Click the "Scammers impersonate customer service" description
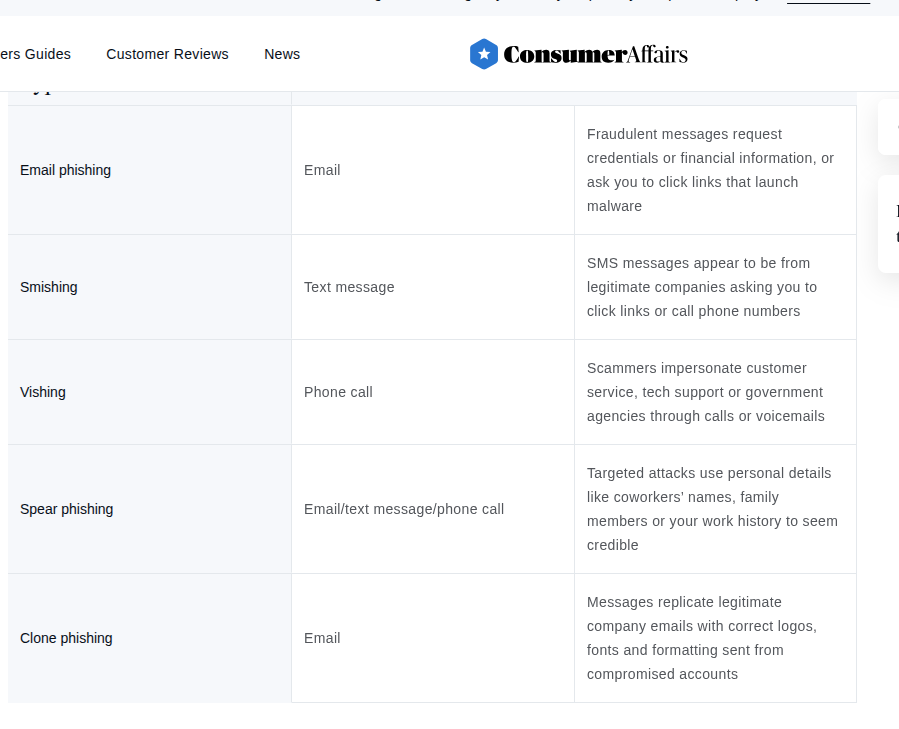 [x=705, y=392]
